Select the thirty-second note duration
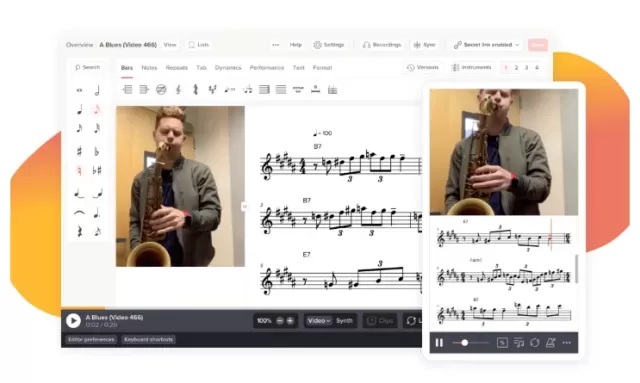Viewport: 640px width, 383px height. pos(97,129)
